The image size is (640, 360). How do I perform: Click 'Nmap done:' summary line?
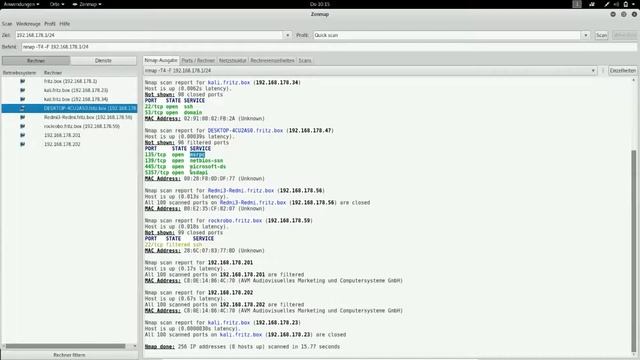click(242, 347)
